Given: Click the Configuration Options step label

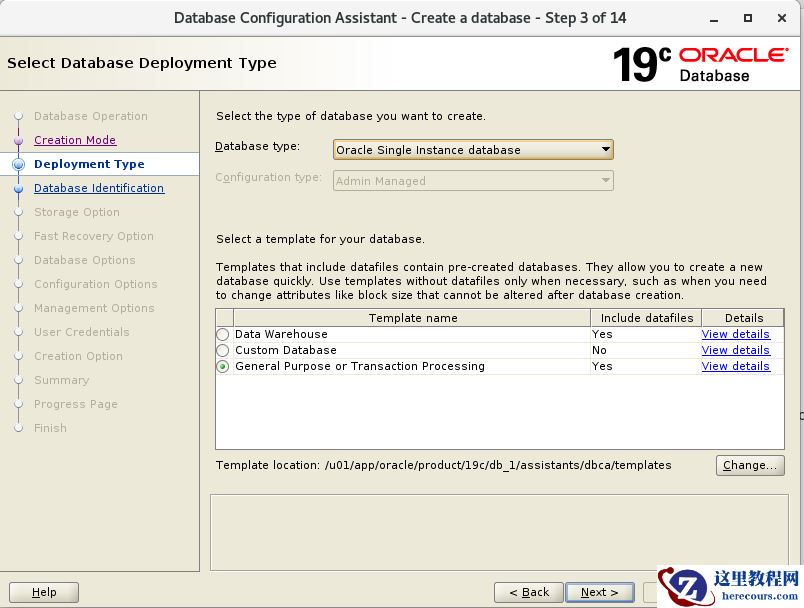Looking at the screenshot, I should tap(96, 284).
